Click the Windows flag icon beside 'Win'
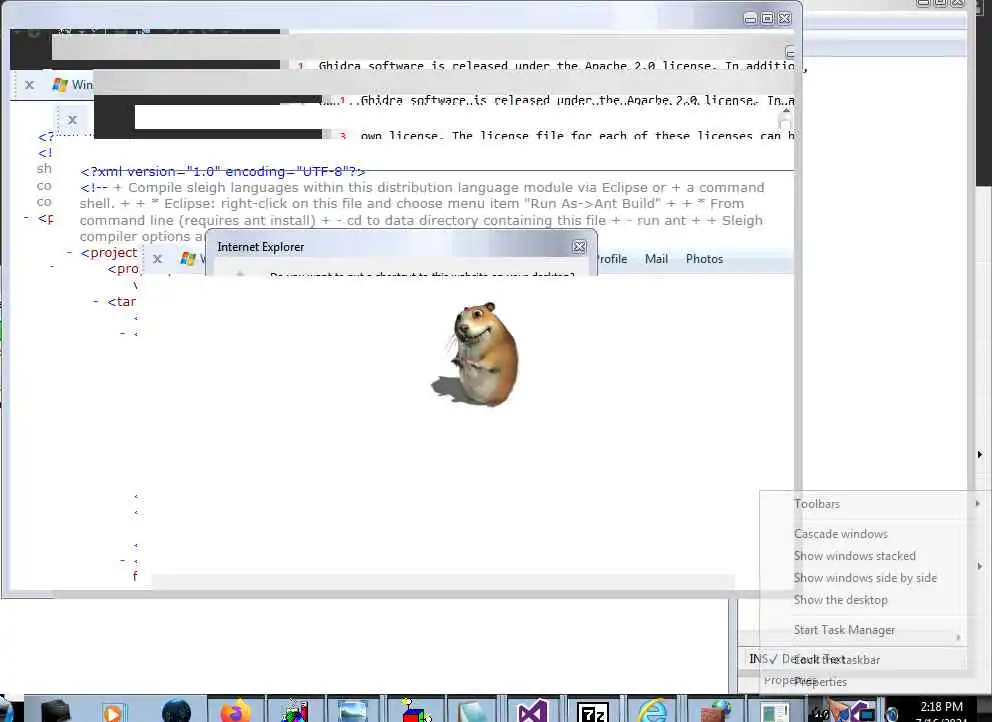The height and width of the screenshot is (722, 992). click(60, 84)
